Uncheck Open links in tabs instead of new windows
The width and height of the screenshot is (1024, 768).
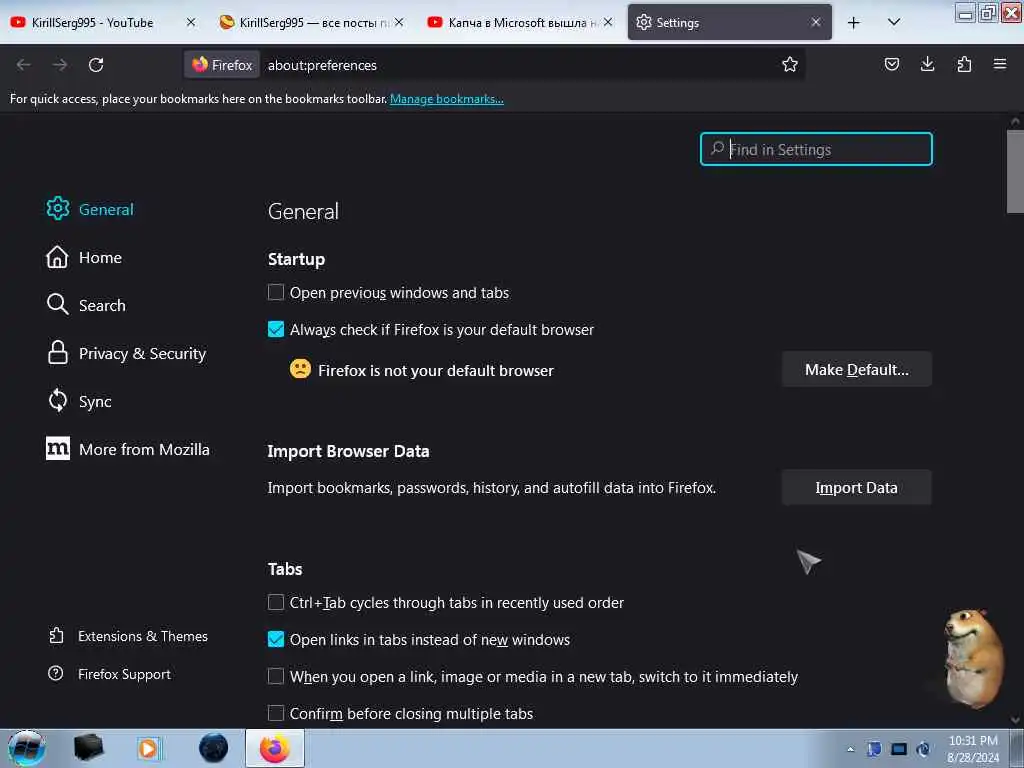point(276,639)
